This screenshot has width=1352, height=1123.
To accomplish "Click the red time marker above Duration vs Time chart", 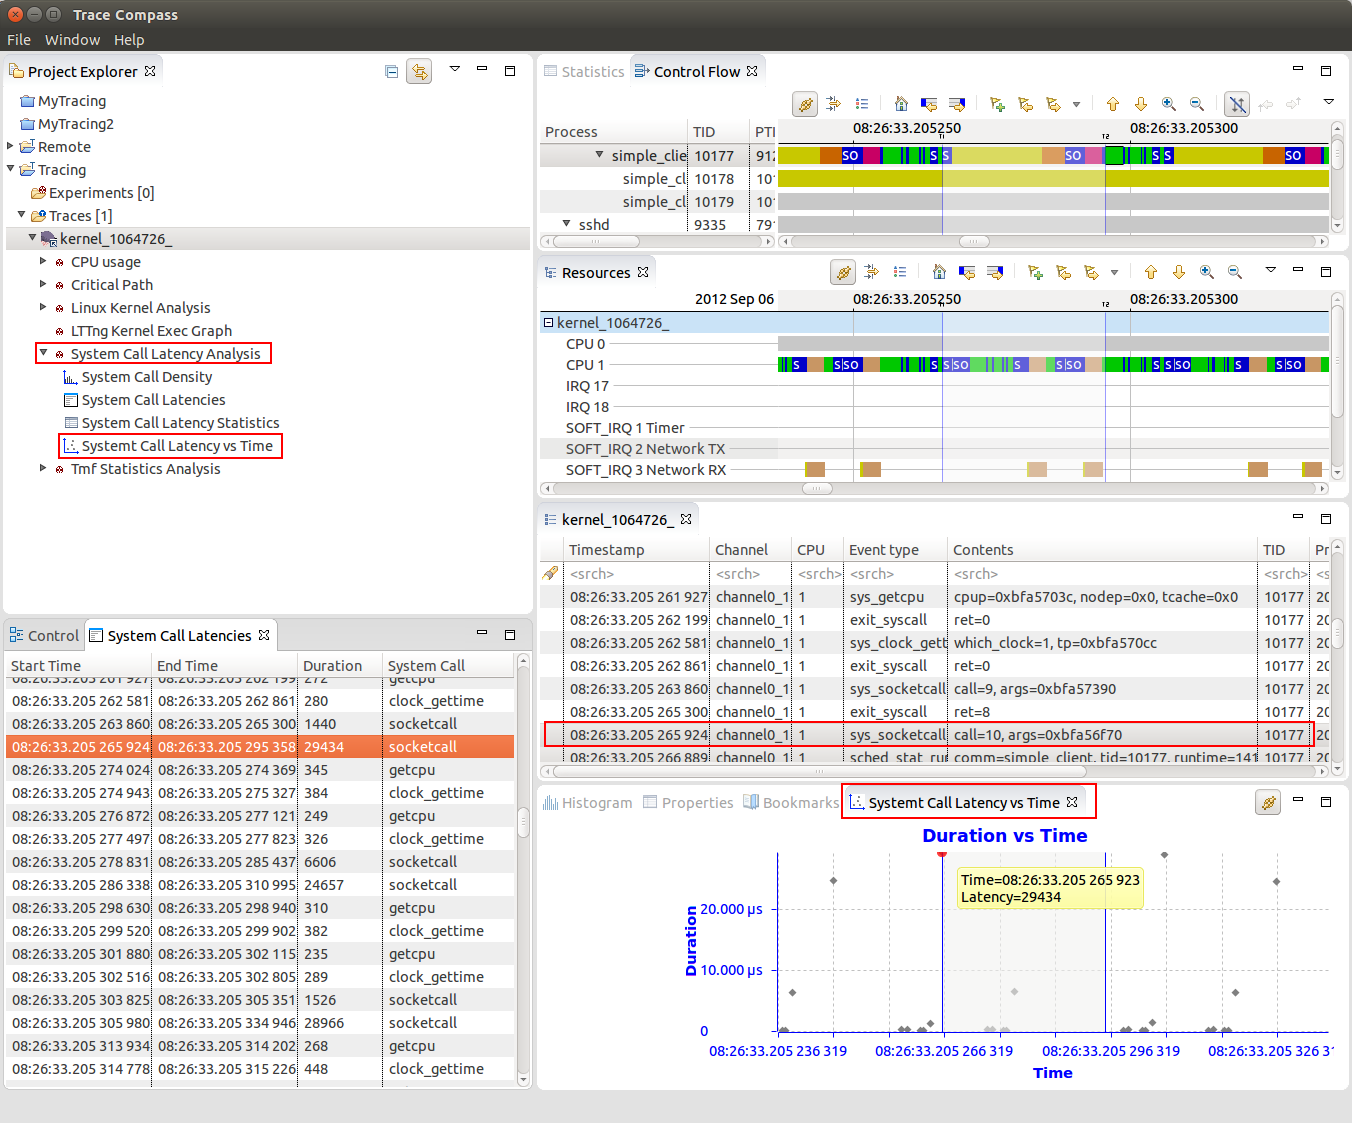I will [x=941, y=855].
